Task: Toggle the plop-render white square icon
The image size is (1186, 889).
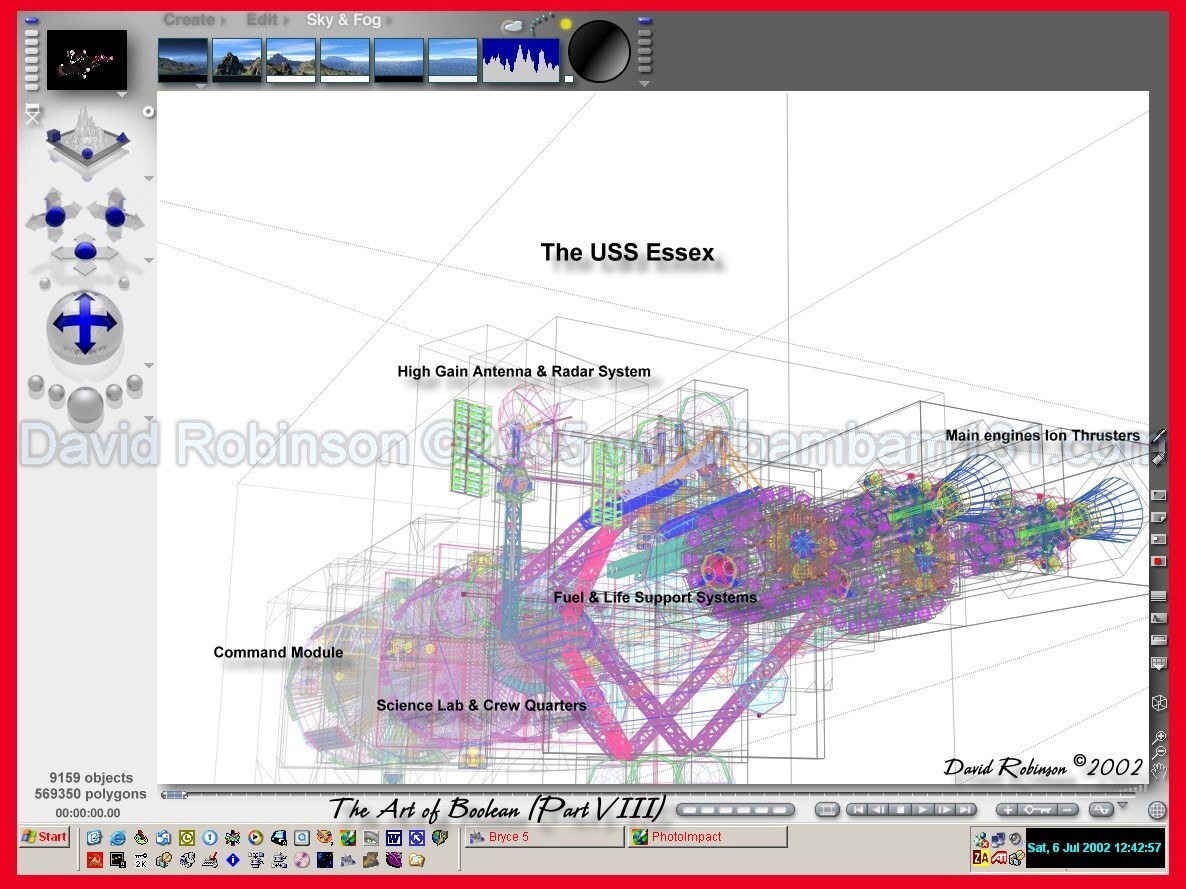Action: point(1158,539)
